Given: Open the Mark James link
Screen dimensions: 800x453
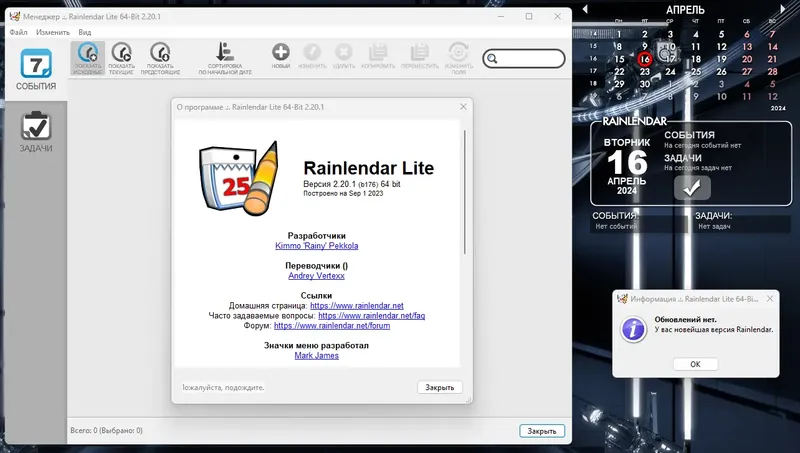Looking at the screenshot, I should click(316, 356).
